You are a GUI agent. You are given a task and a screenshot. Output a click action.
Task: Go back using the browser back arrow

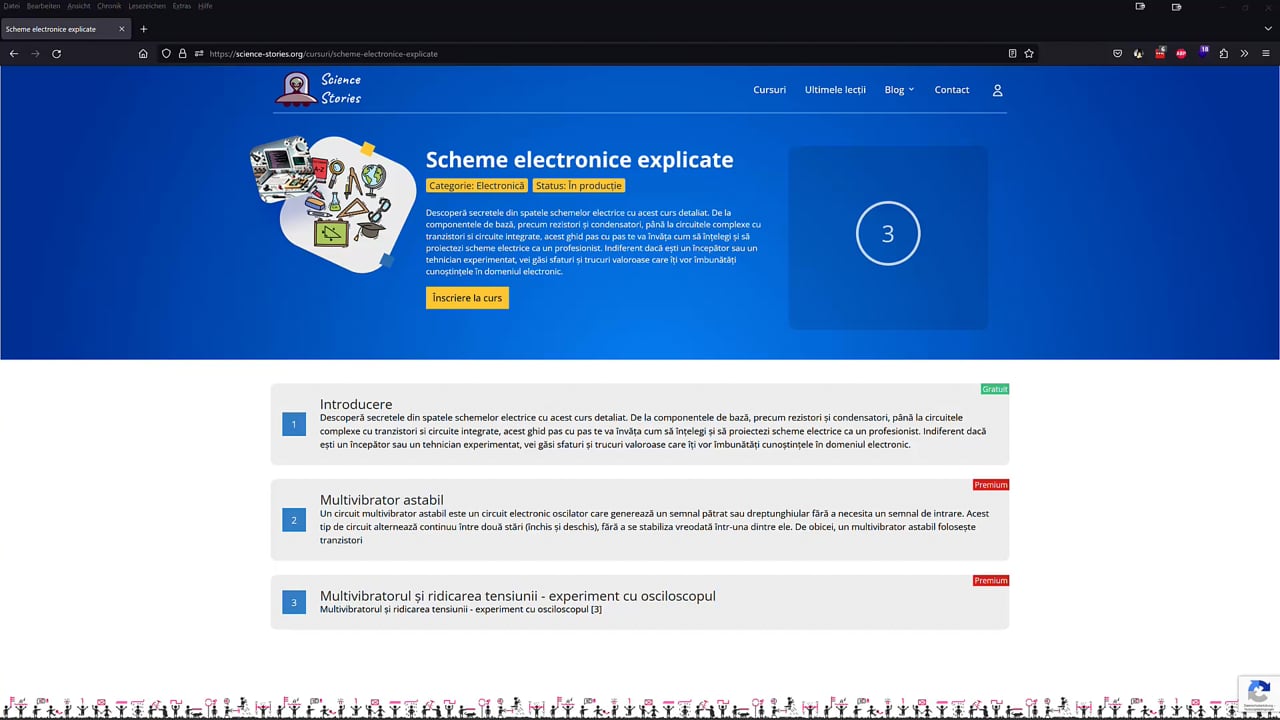[14, 54]
